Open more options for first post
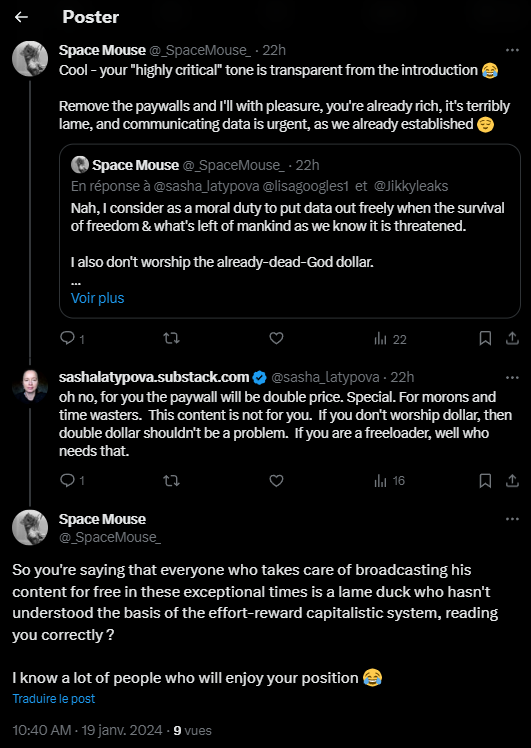531x748 pixels. pos(512,50)
